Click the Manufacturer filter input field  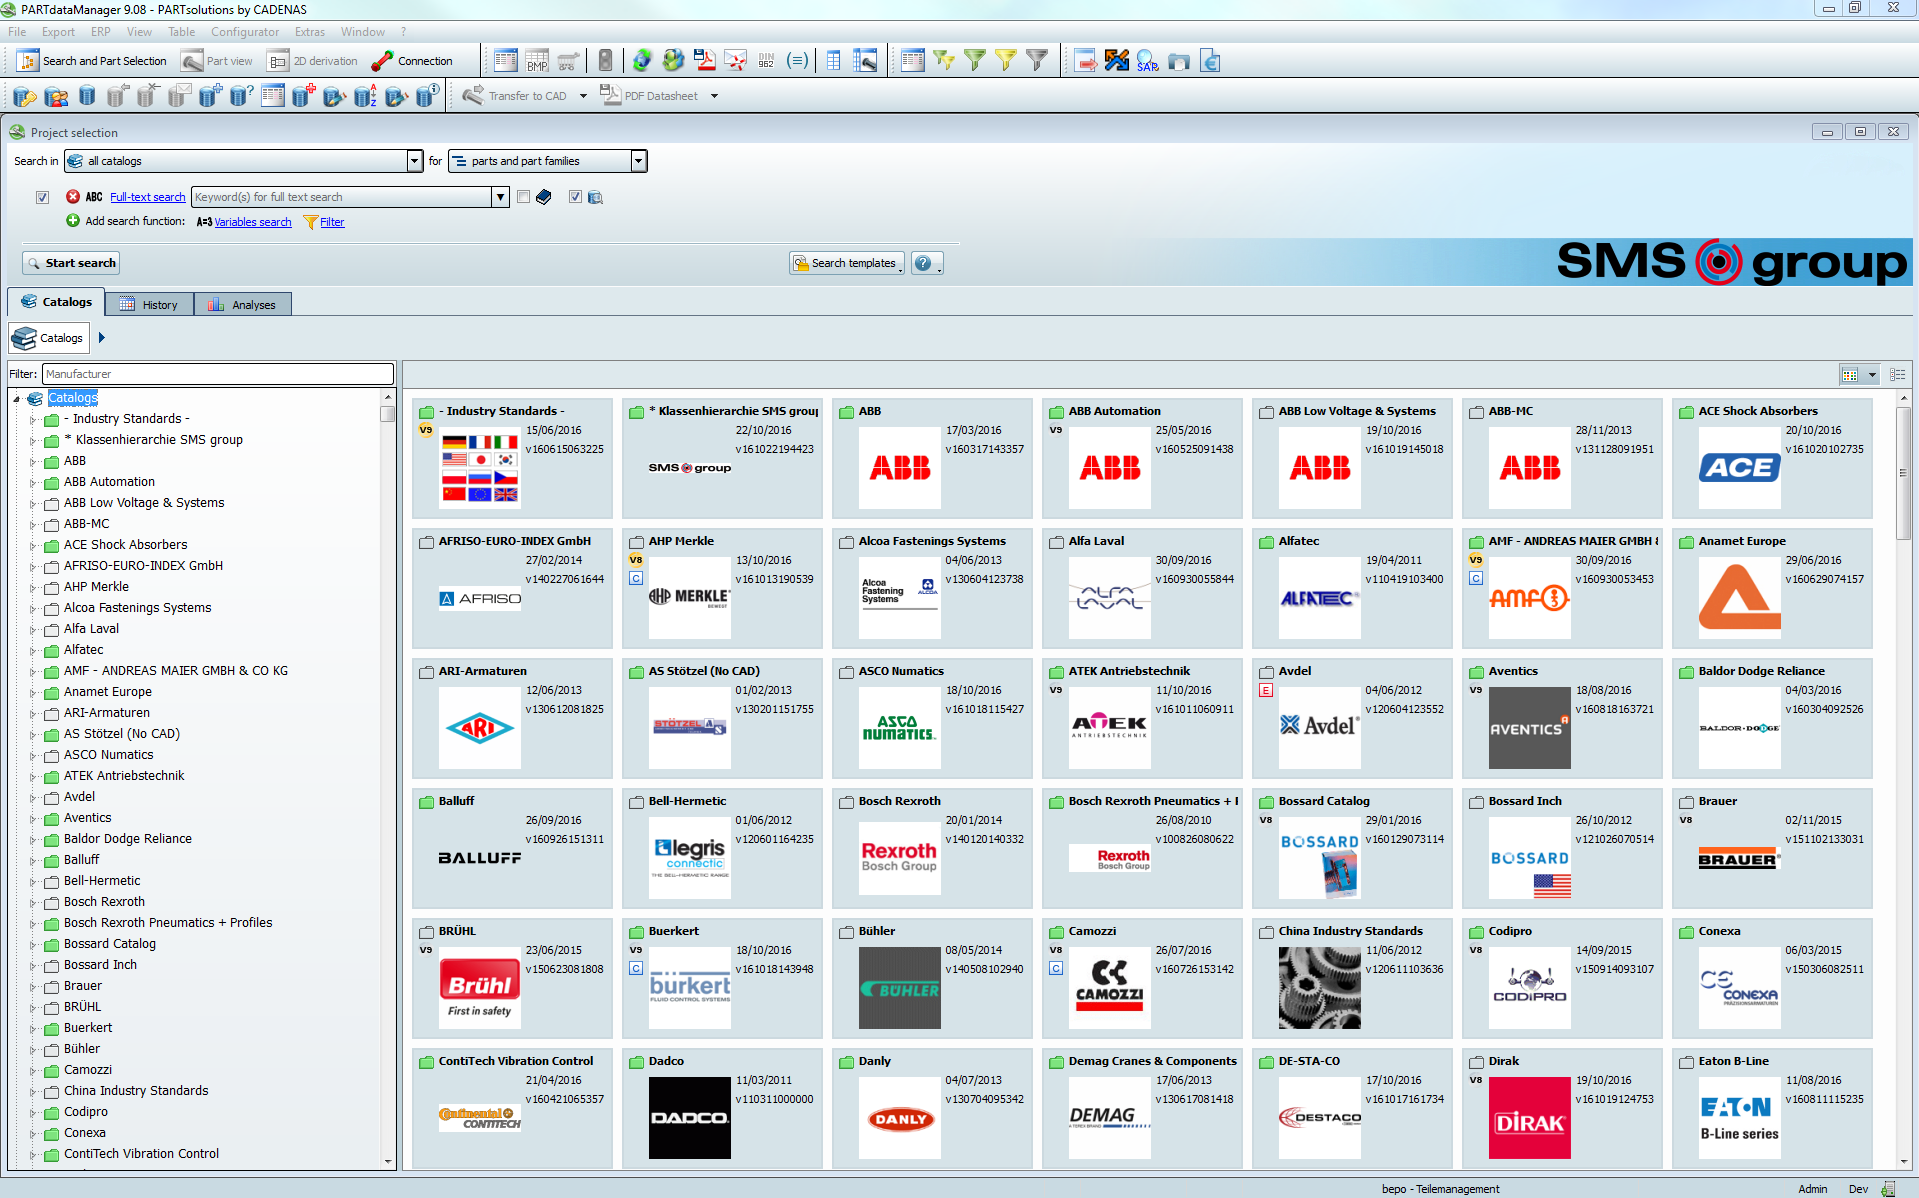pos(217,374)
